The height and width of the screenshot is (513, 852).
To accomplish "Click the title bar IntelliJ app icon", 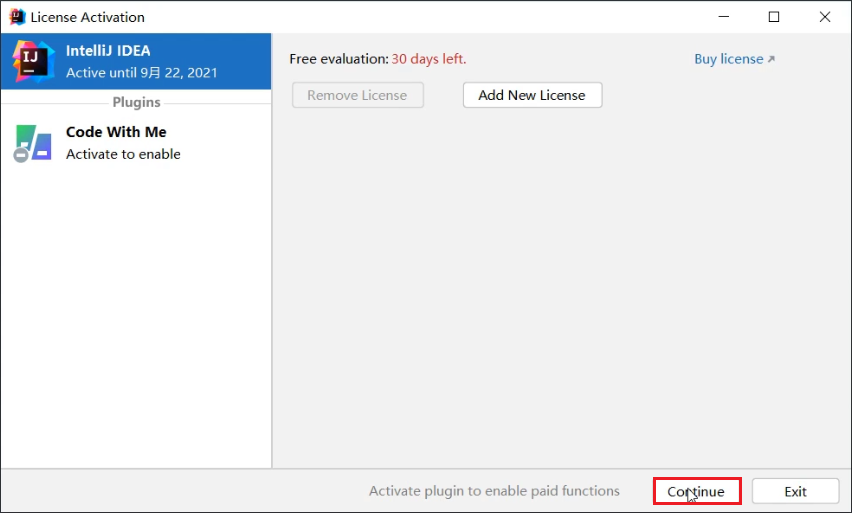I will click(17, 17).
